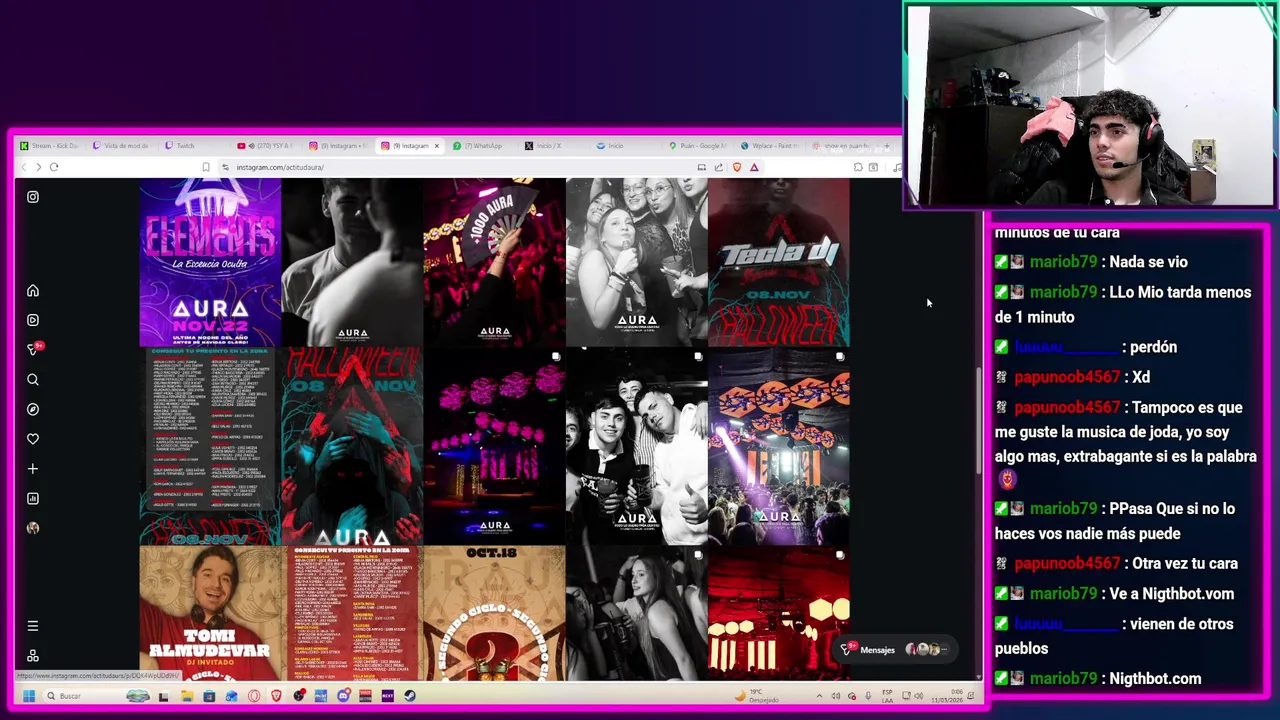Open Opera browser from the taskbar
Image resolution: width=1280 pixels, height=720 pixels.
coord(254,696)
